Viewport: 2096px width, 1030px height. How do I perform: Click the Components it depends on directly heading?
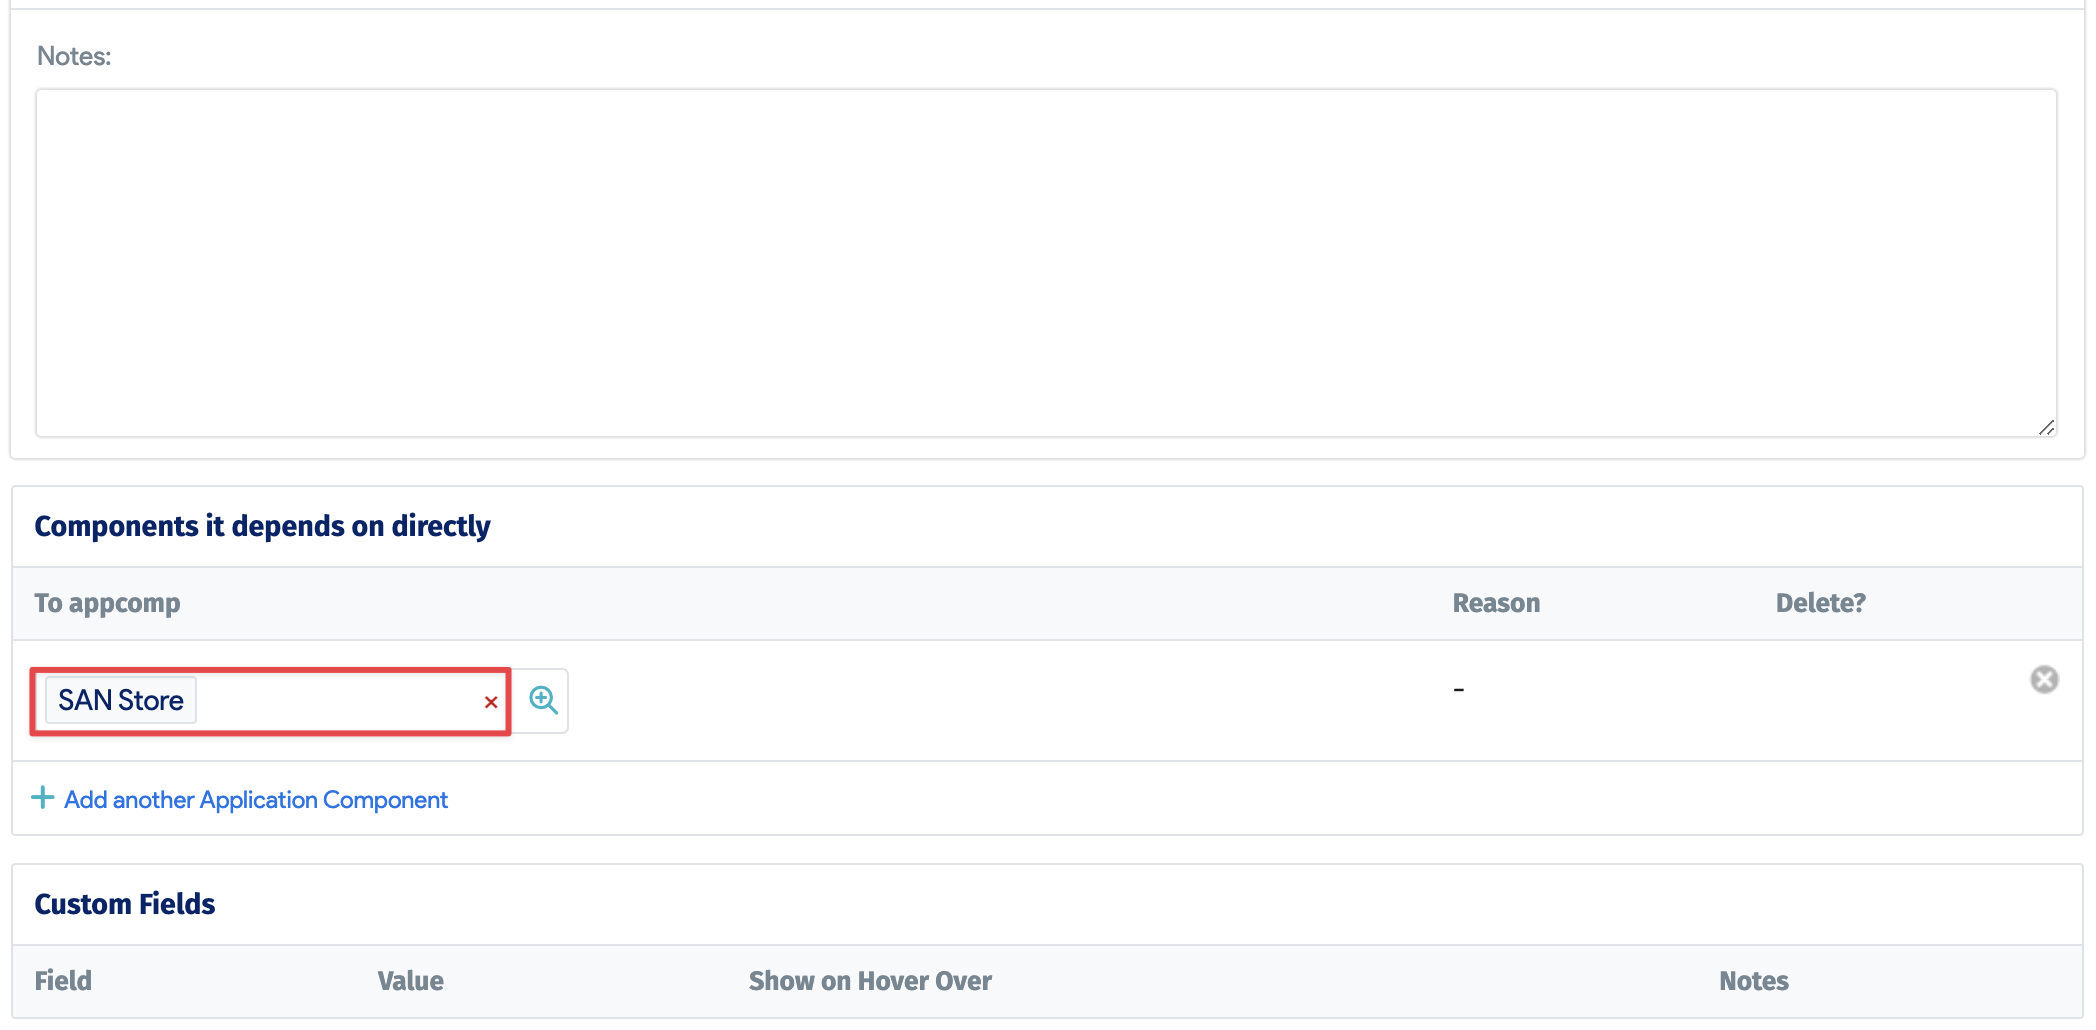click(x=262, y=526)
